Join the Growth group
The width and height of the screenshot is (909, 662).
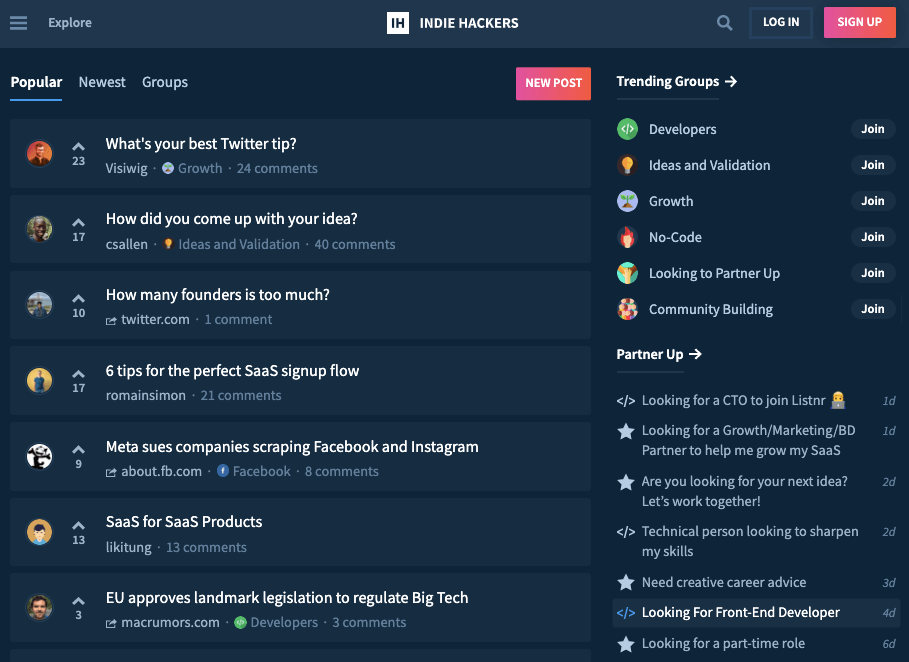pos(872,201)
